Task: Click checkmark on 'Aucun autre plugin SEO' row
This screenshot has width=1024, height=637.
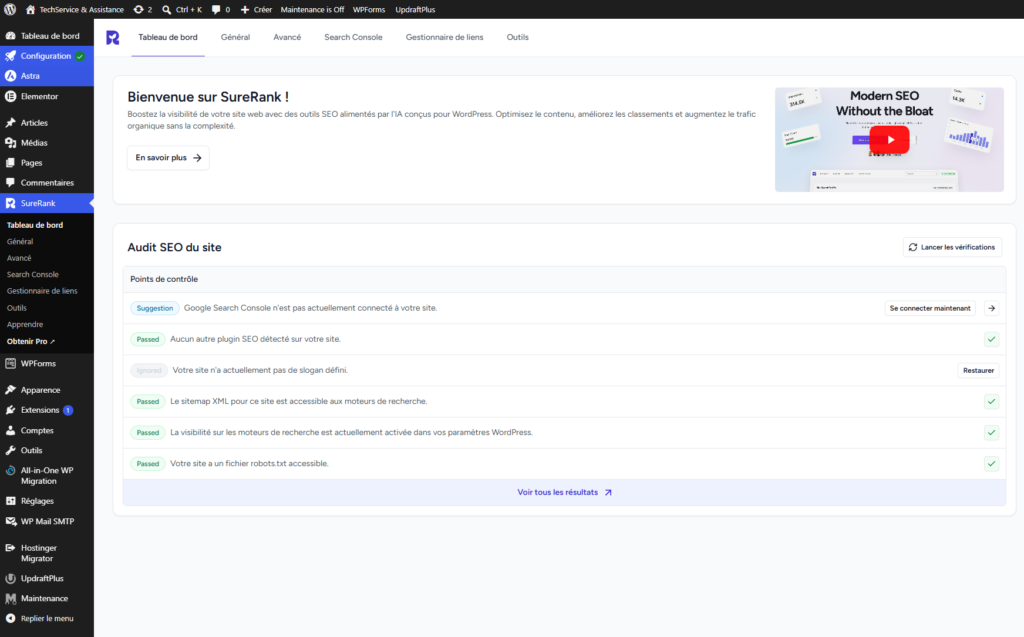Action: tap(991, 339)
